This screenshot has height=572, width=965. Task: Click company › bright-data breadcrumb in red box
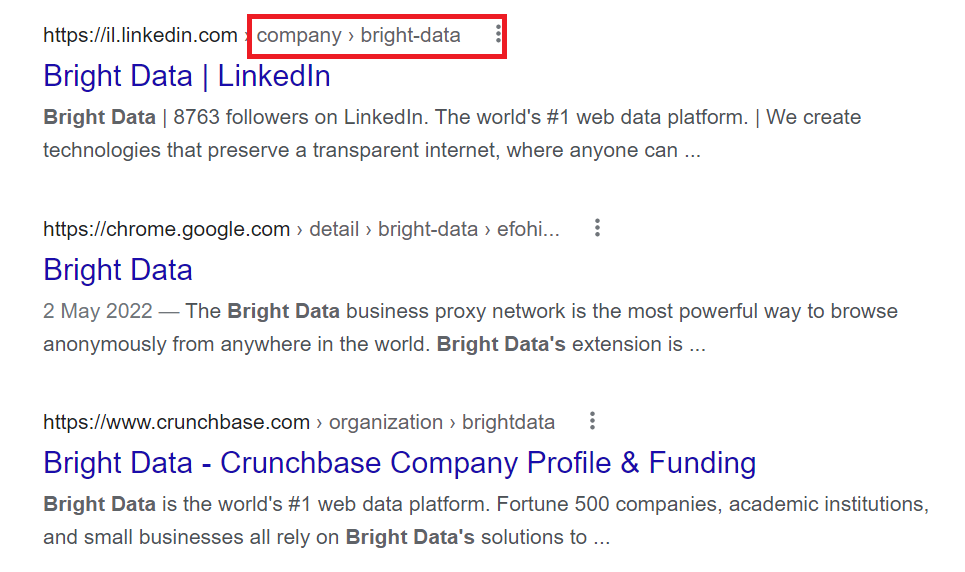coord(358,35)
